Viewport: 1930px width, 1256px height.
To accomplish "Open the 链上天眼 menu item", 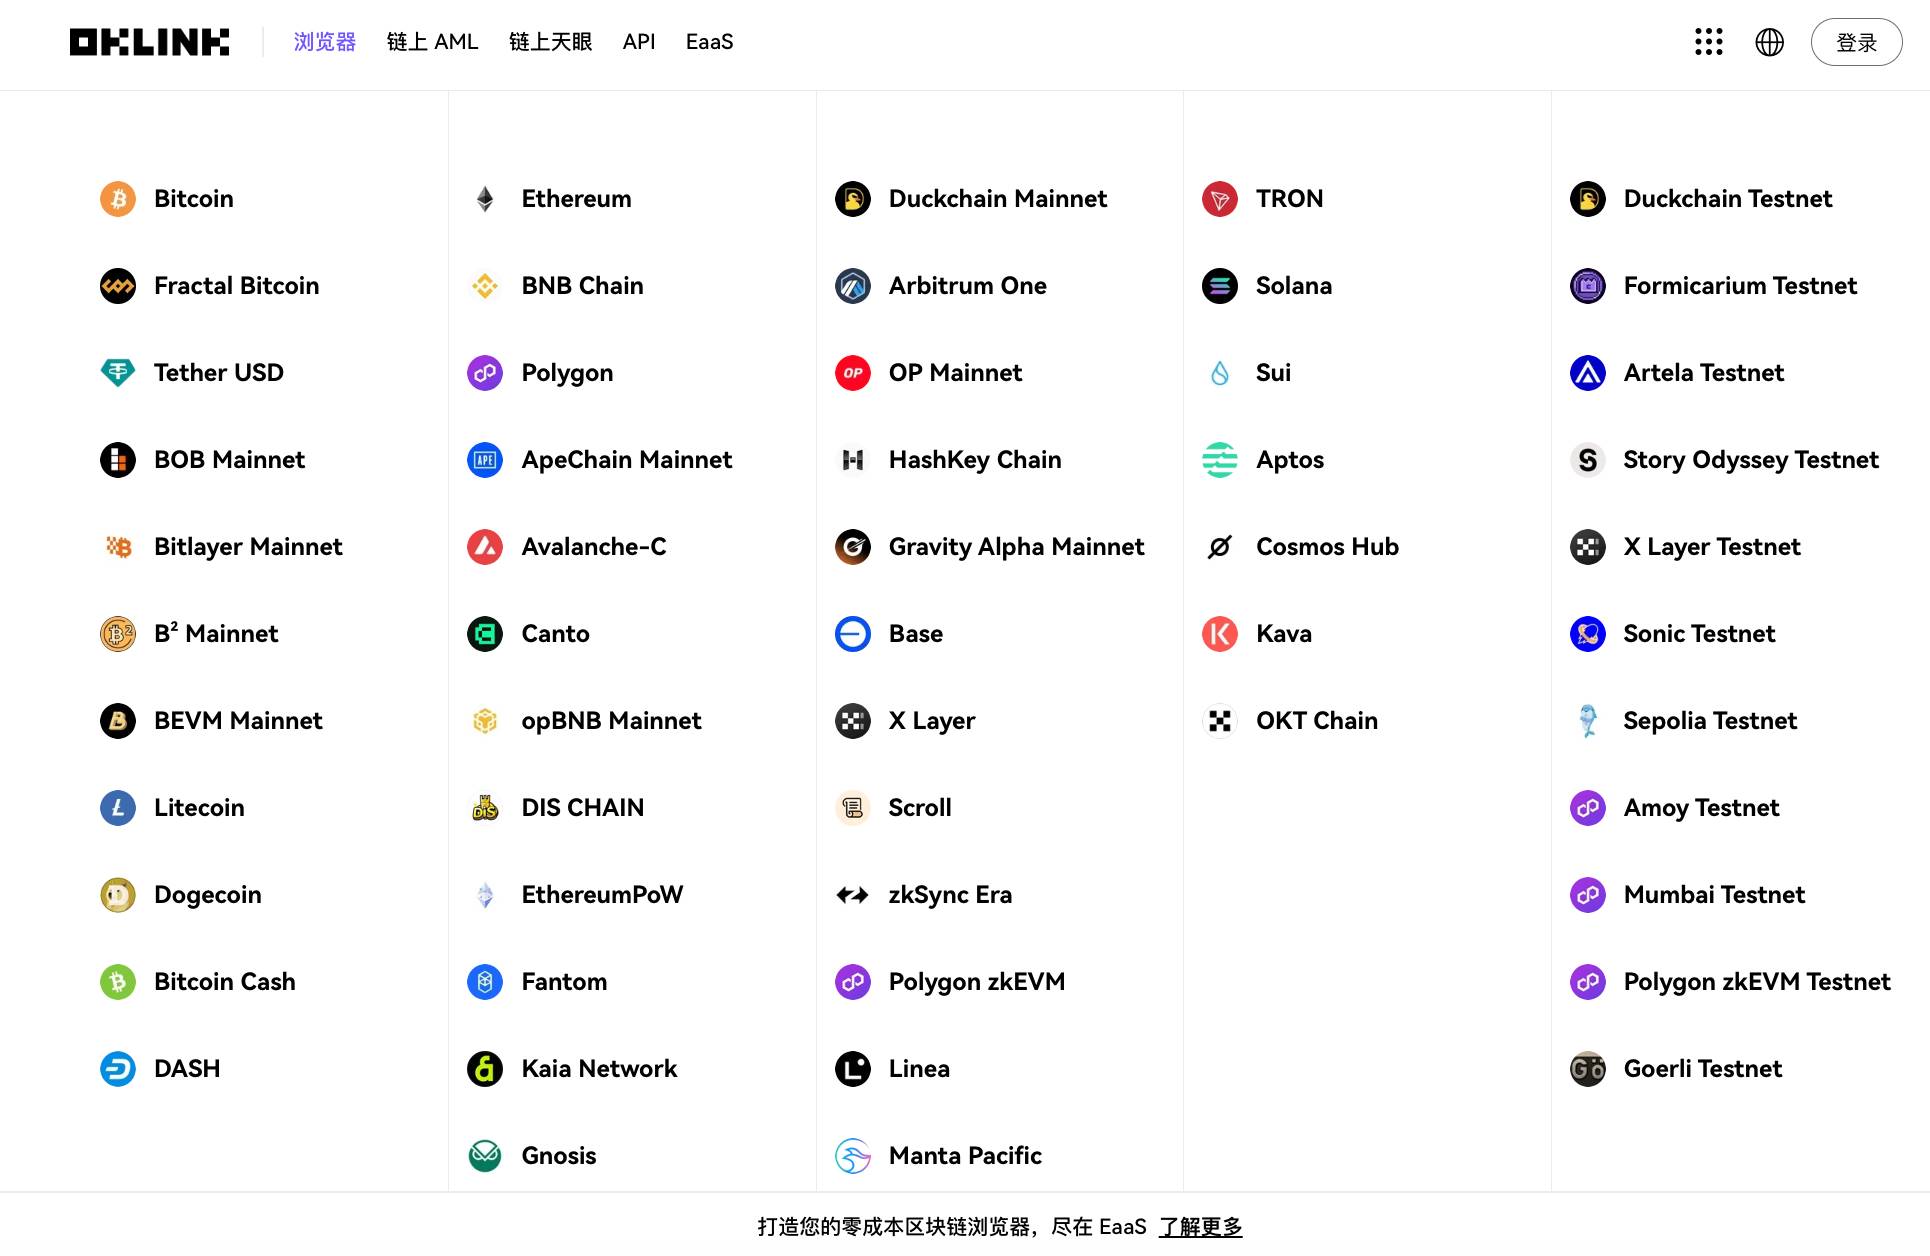I will (550, 42).
